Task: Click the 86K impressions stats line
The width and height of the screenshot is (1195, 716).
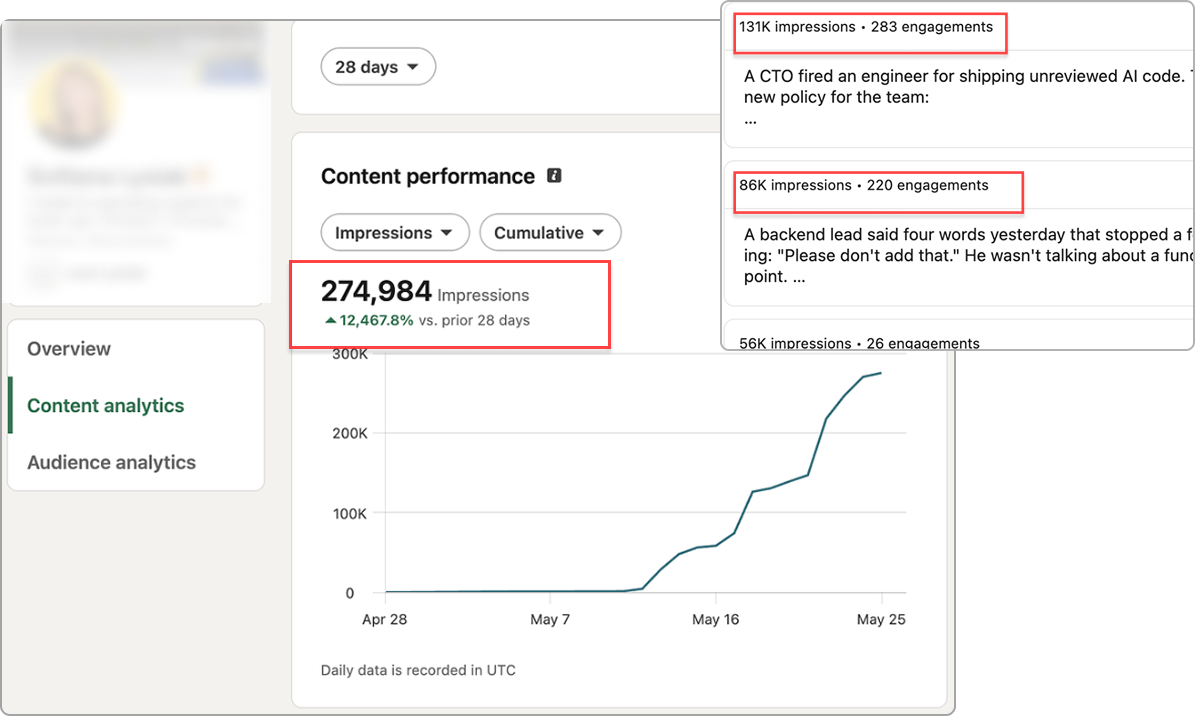Action: (x=863, y=185)
